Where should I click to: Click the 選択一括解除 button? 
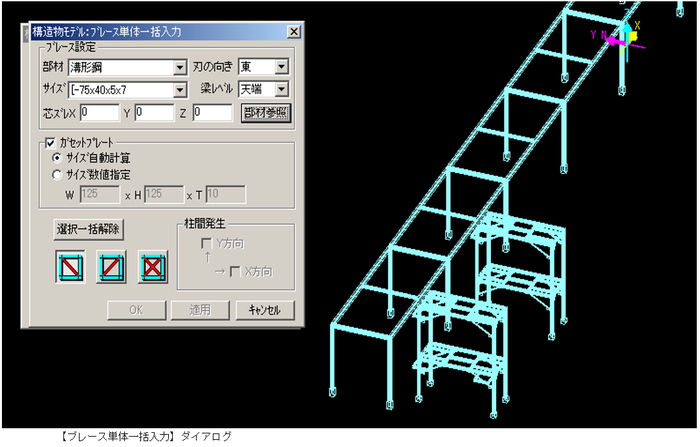pyautogui.click(x=88, y=230)
